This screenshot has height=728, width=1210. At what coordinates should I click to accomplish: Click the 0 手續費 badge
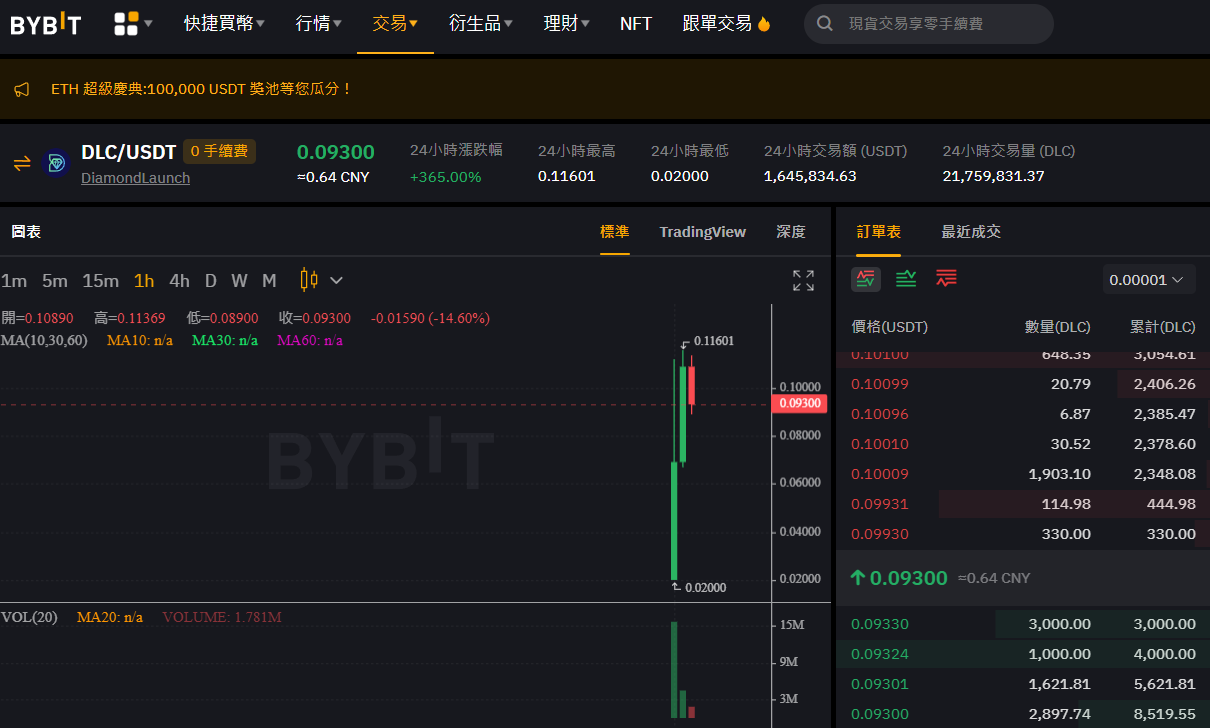point(219,152)
